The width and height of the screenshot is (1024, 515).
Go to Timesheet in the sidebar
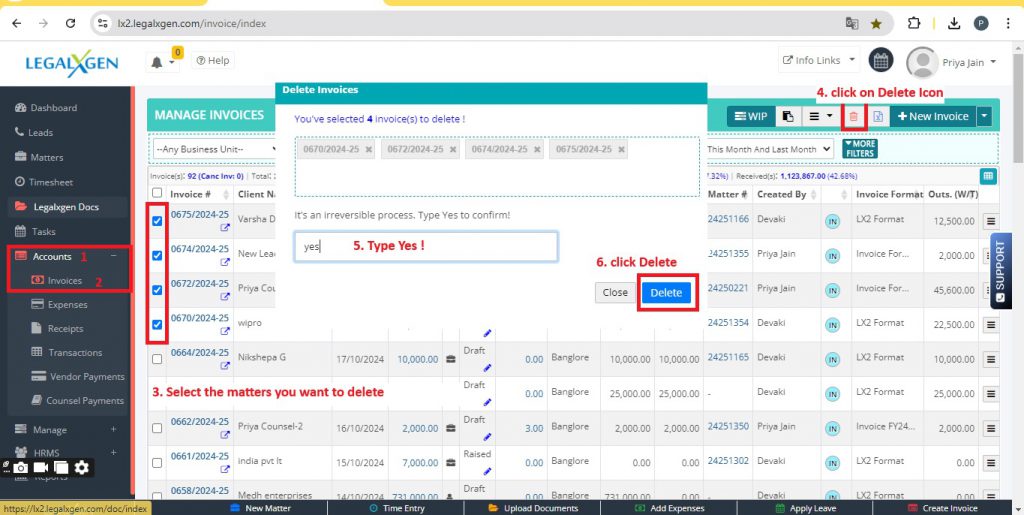(x=51, y=182)
